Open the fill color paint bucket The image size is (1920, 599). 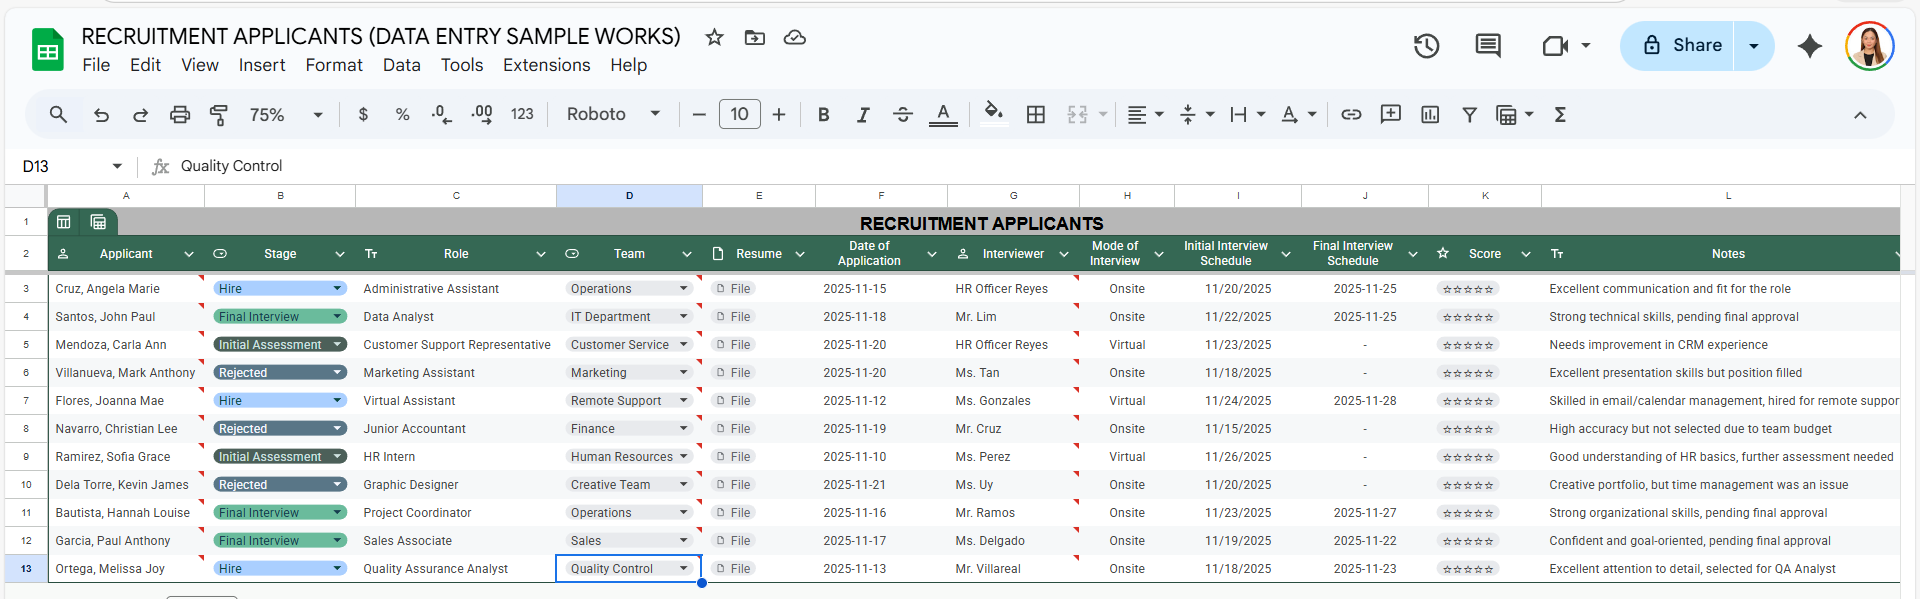(993, 113)
